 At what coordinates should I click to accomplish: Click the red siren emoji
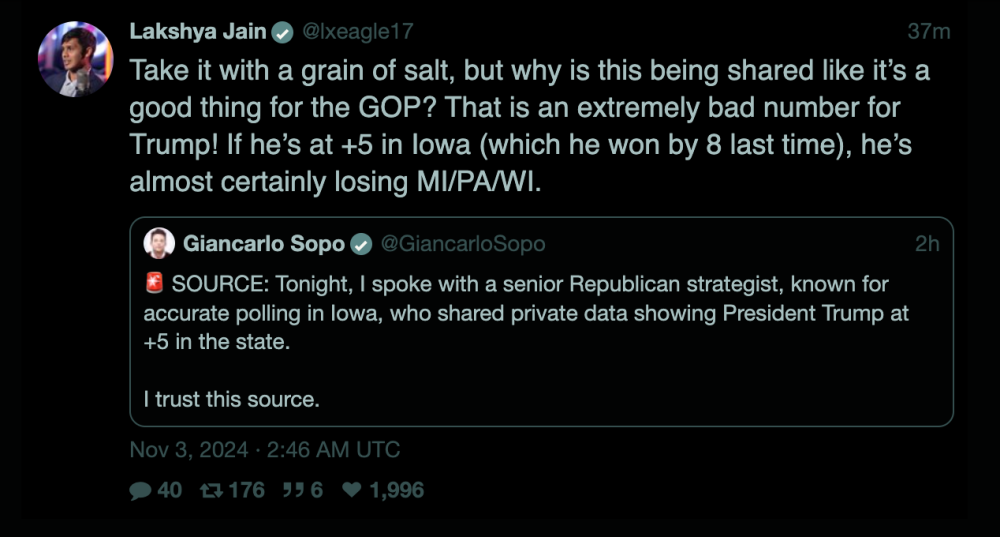point(153,286)
